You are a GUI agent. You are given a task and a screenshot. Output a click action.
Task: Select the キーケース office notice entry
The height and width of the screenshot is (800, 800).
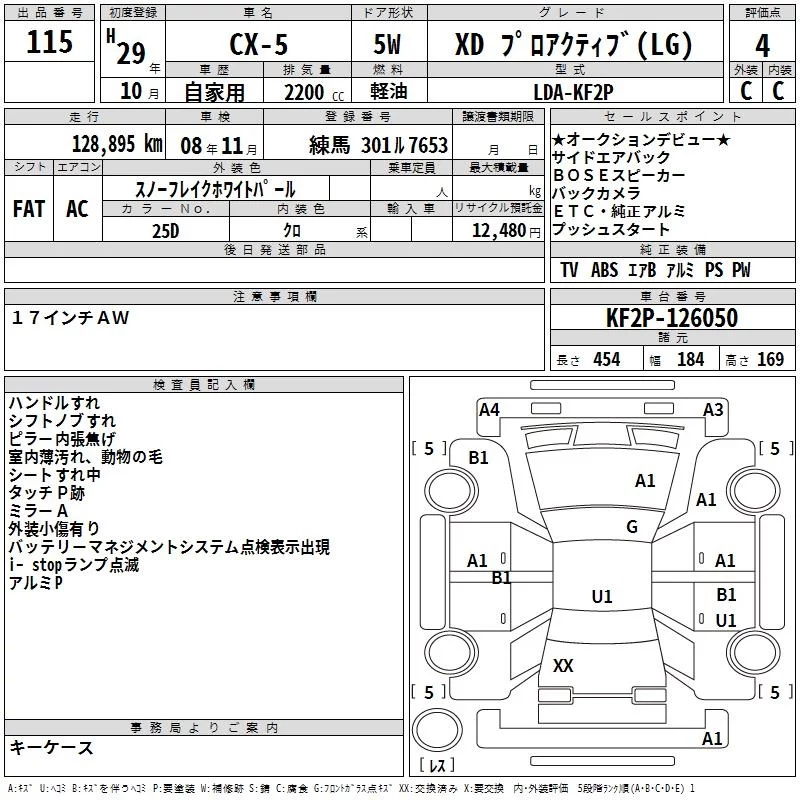(52, 747)
